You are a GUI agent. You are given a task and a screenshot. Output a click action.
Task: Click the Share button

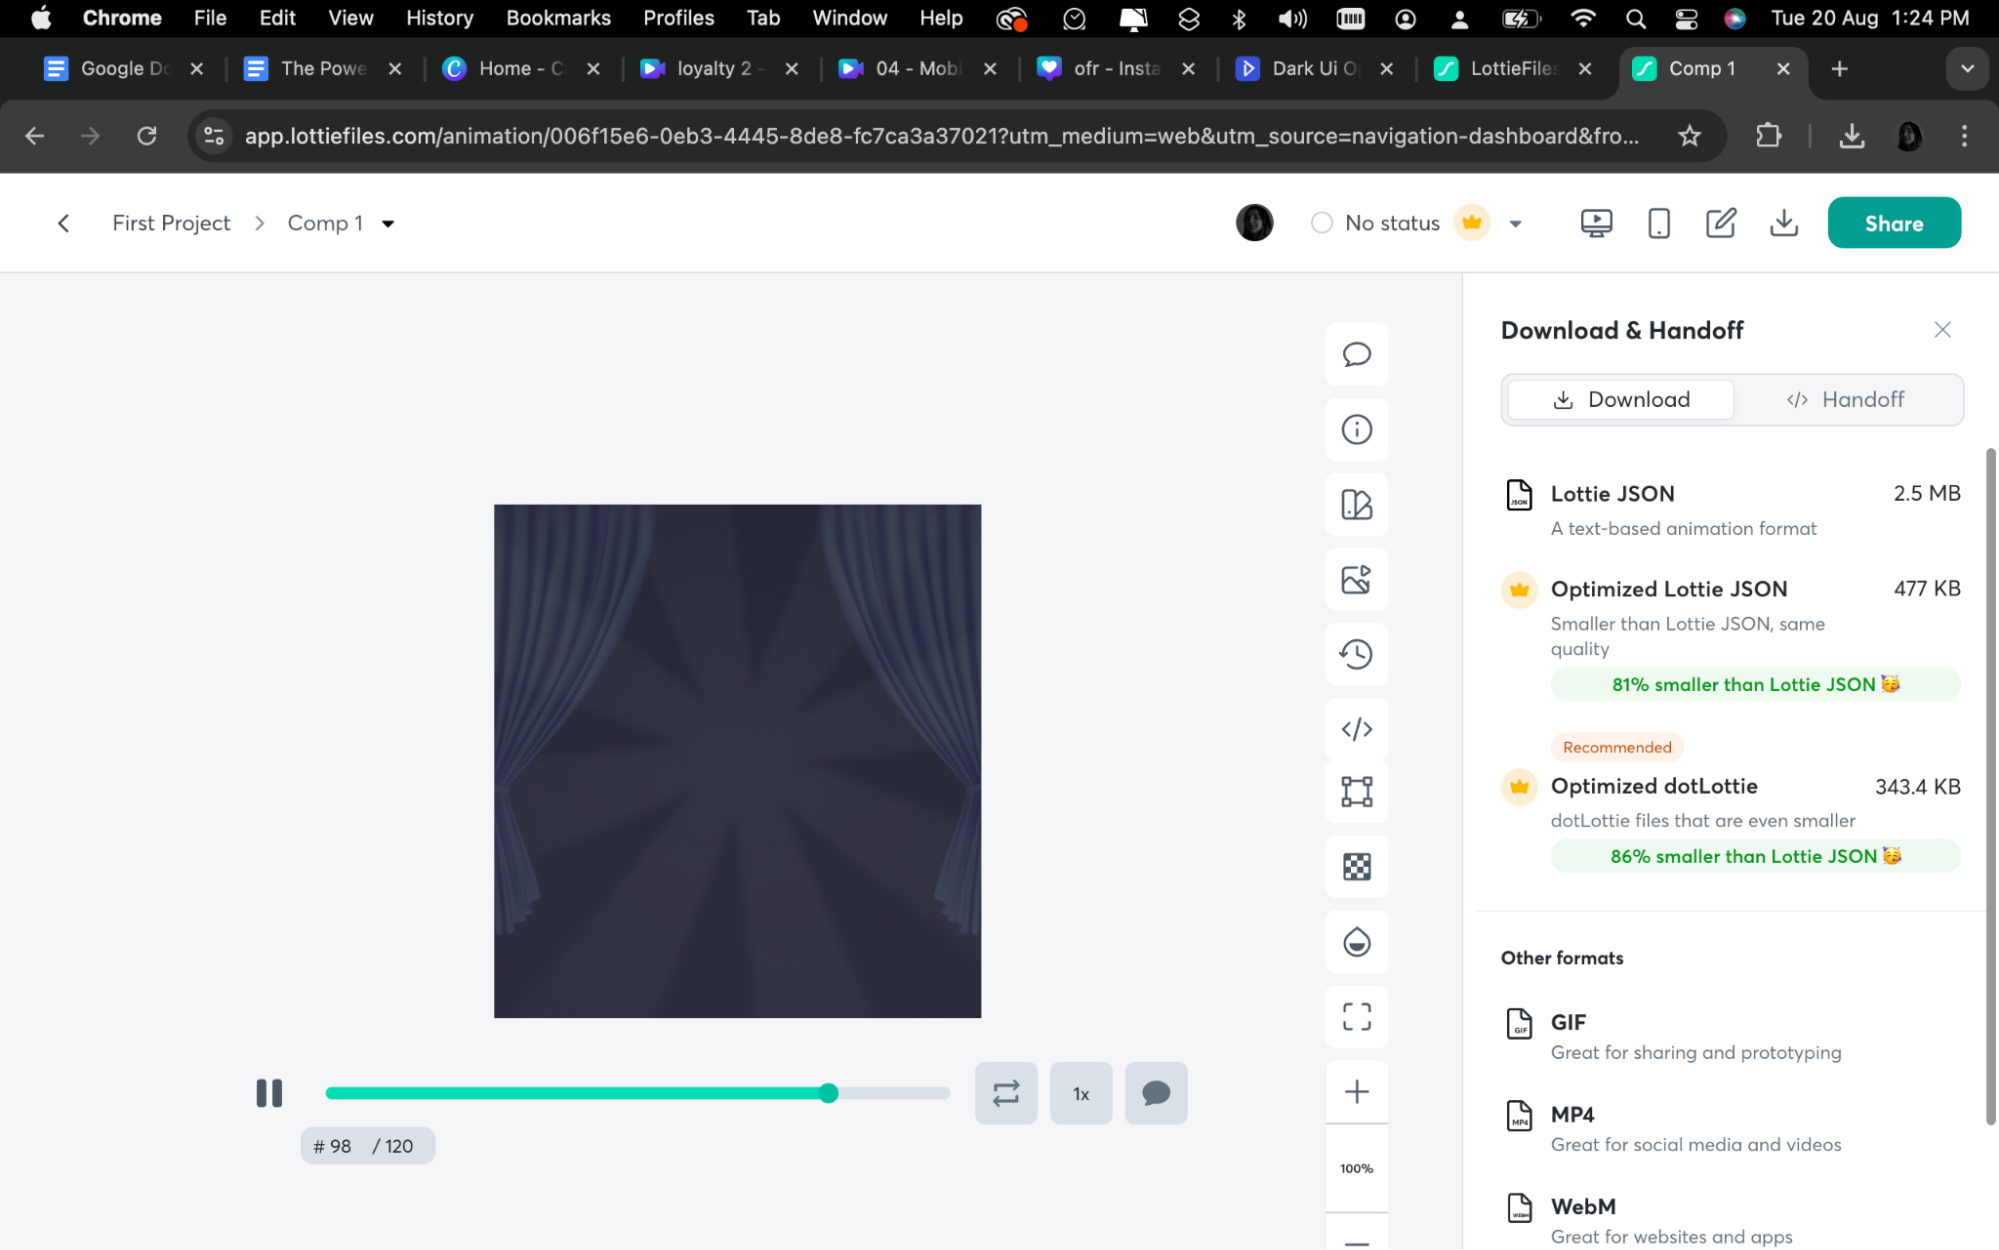pos(1893,223)
